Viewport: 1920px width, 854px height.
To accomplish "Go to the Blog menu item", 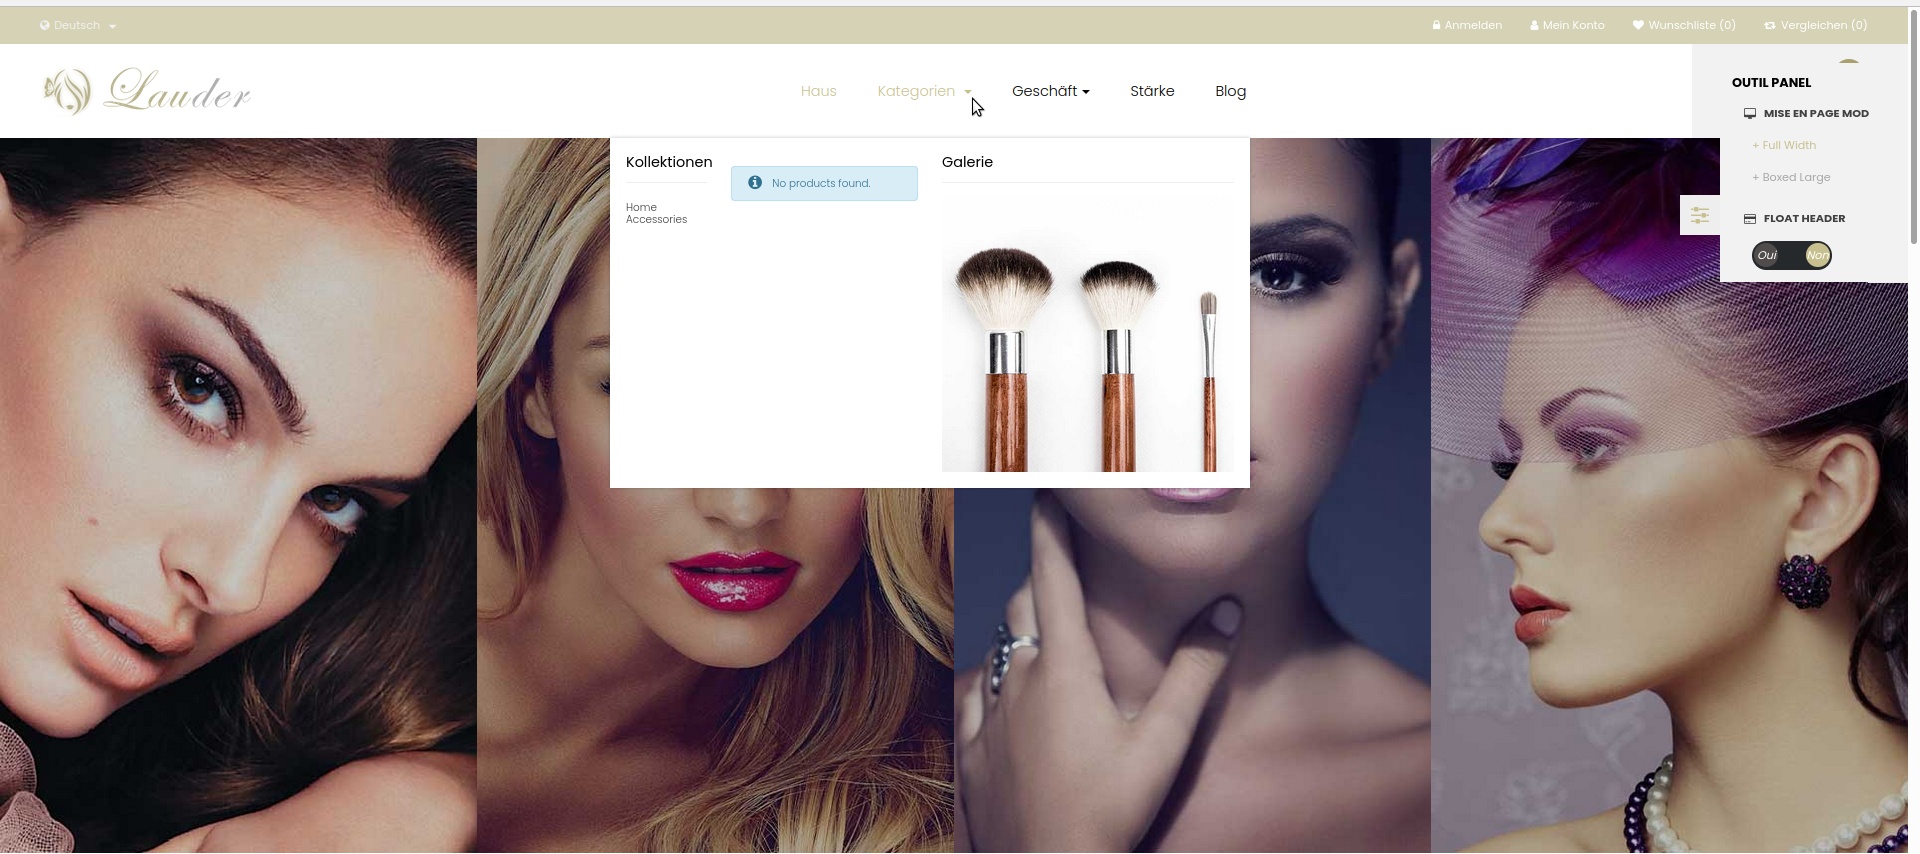I will coord(1230,91).
